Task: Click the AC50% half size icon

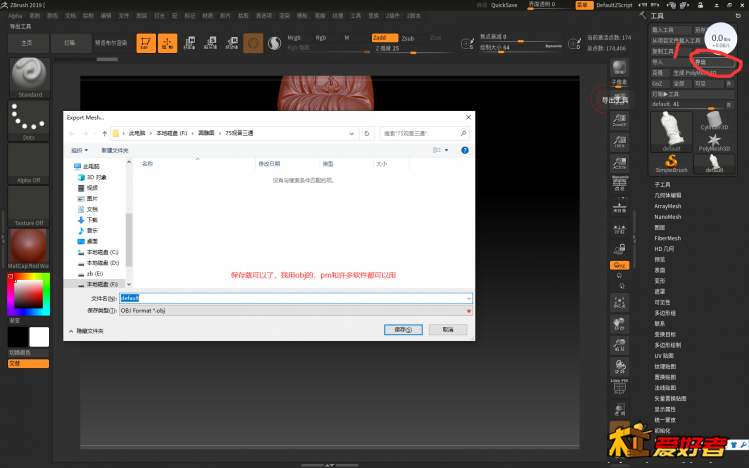Action: pos(620,162)
